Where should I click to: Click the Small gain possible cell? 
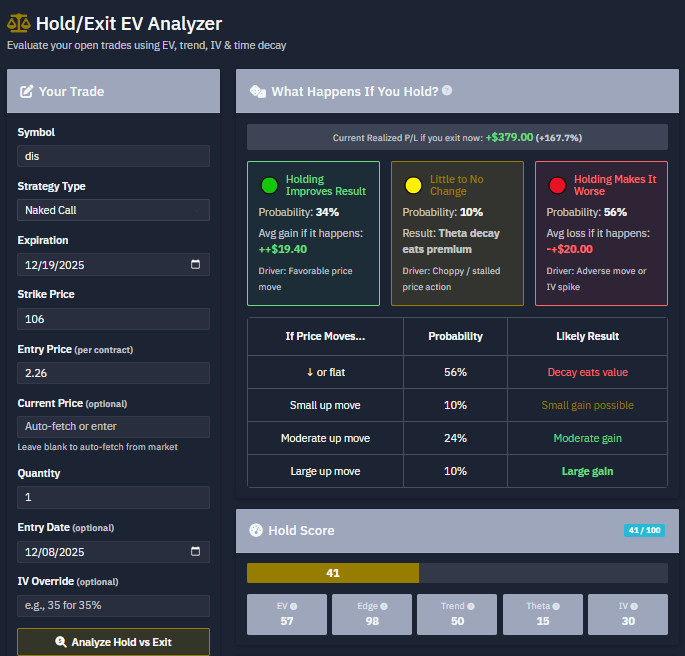(588, 405)
